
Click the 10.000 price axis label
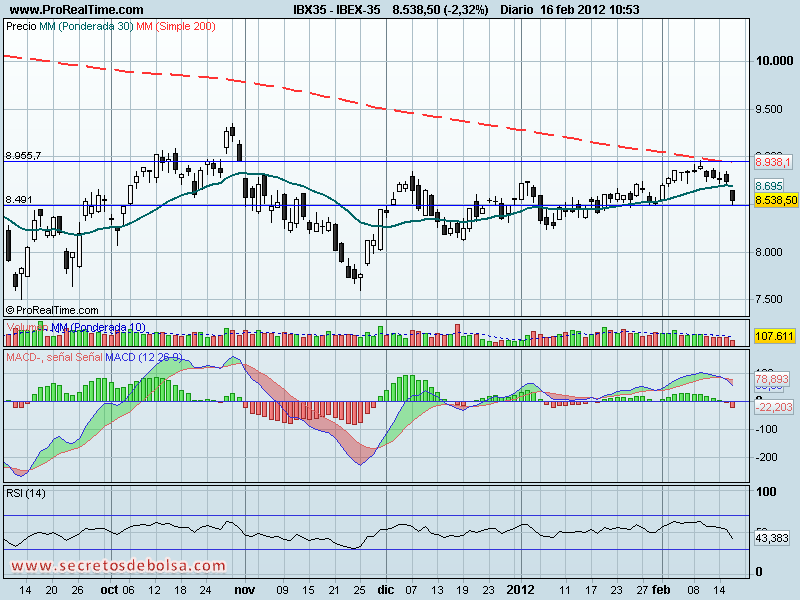coord(774,61)
